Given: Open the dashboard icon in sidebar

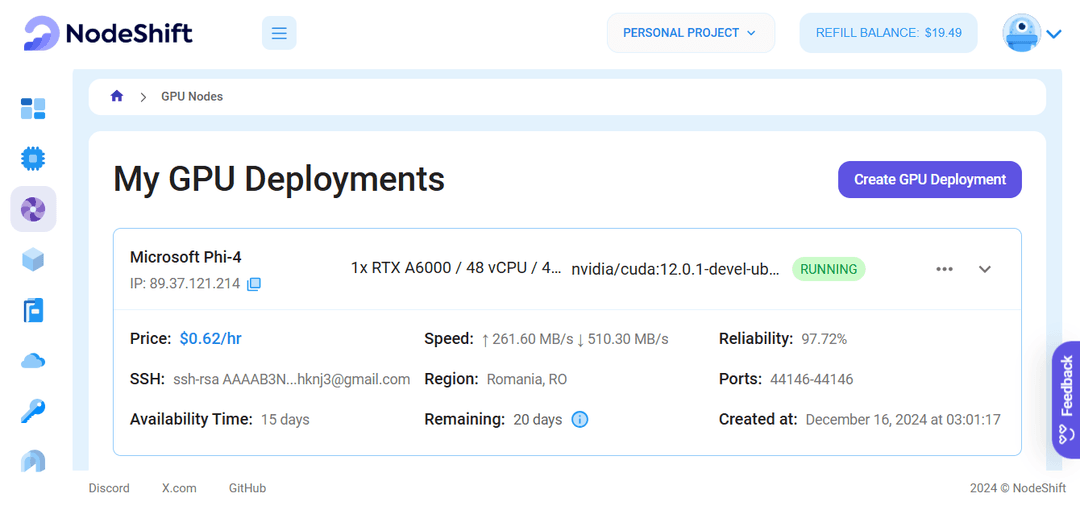Looking at the screenshot, I should (x=33, y=109).
